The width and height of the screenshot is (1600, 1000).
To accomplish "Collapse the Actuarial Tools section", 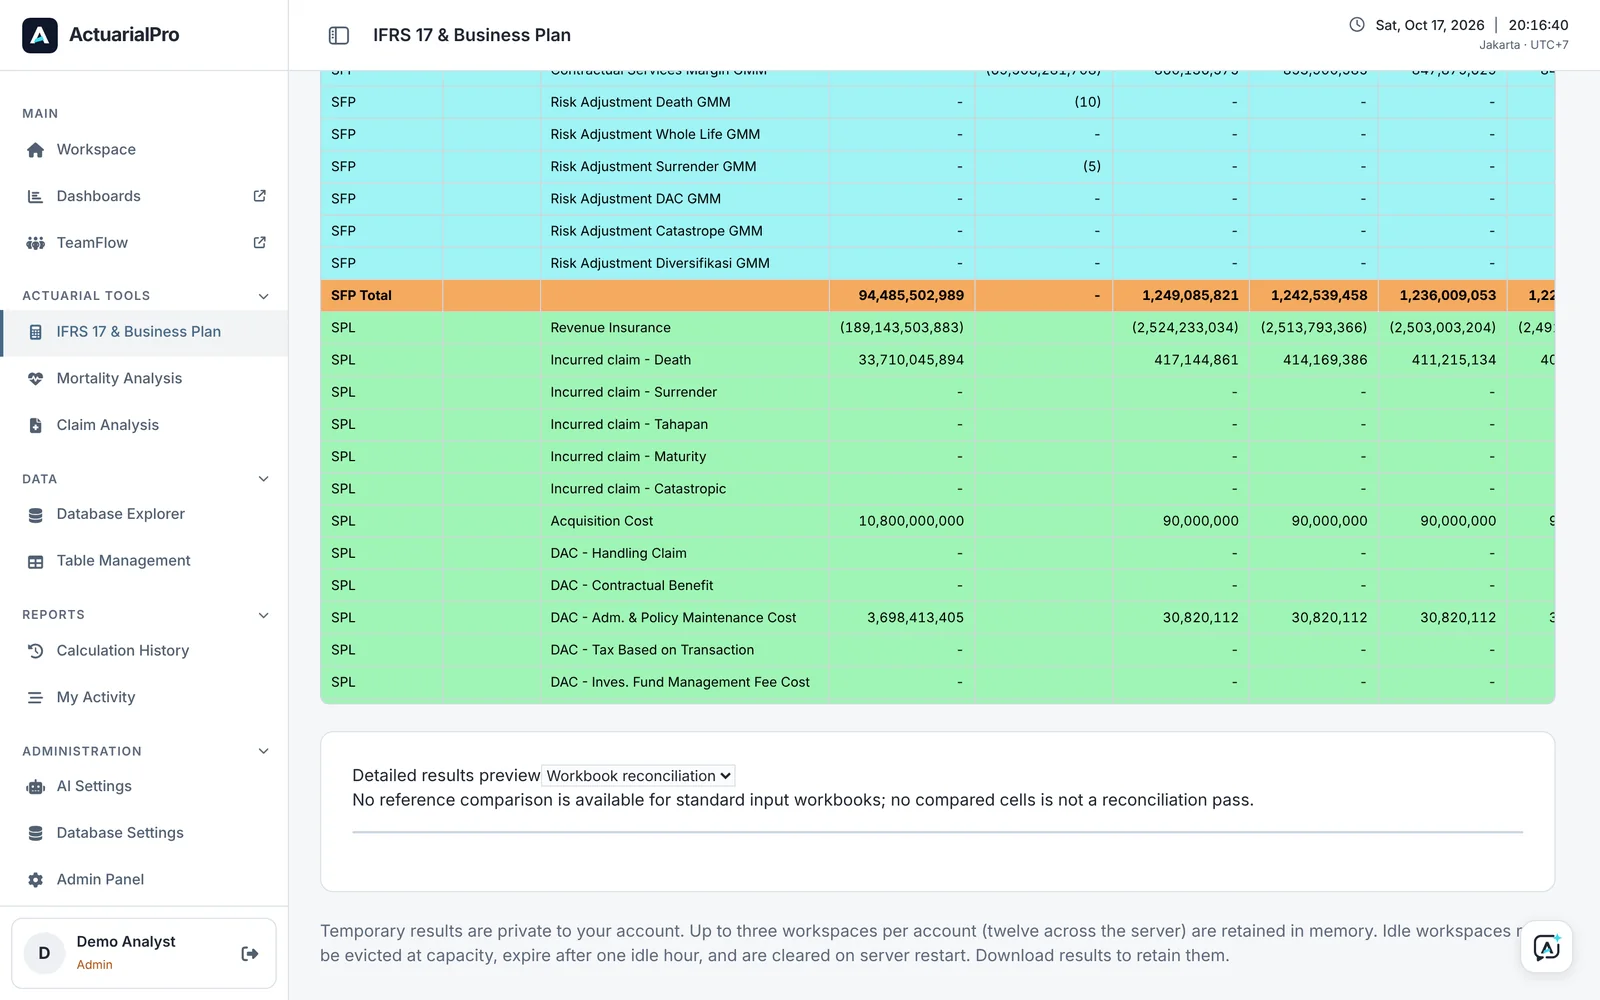I will point(264,296).
